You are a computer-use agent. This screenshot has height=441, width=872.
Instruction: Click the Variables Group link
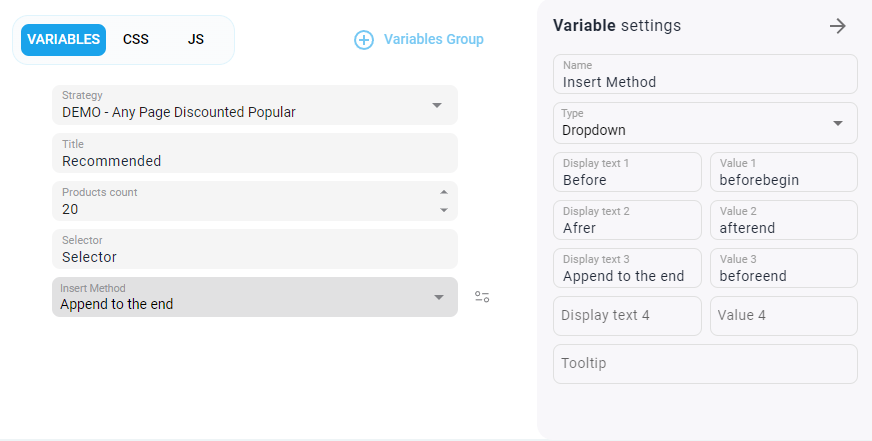pyautogui.click(x=433, y=40)
